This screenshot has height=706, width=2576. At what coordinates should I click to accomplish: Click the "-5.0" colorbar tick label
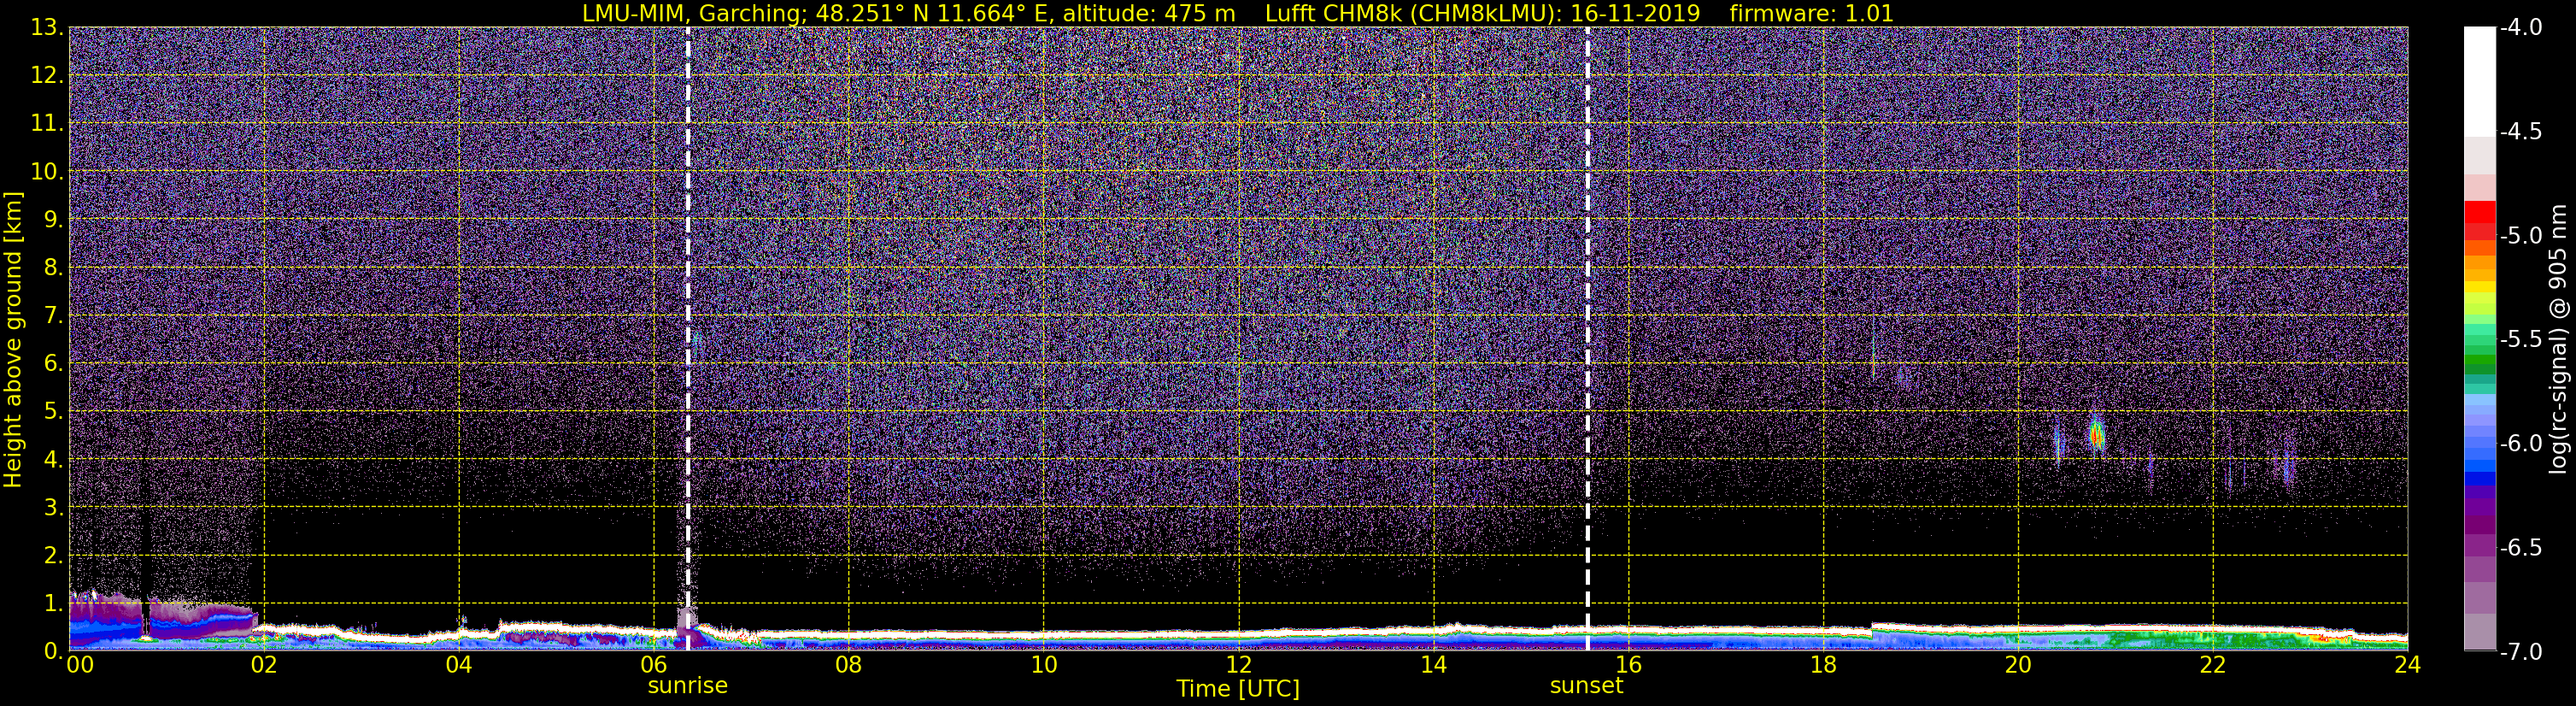coord(2520,235)
